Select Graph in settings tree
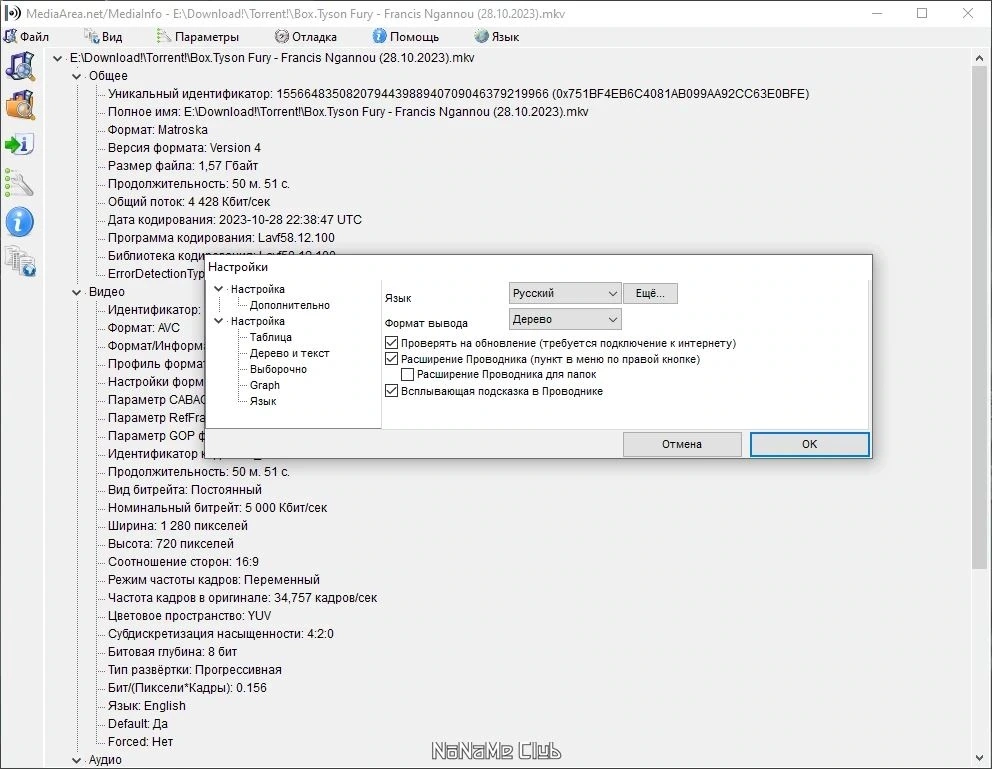Image resolution: width=992 pixels, height=769 pixels. click(264, 385)
